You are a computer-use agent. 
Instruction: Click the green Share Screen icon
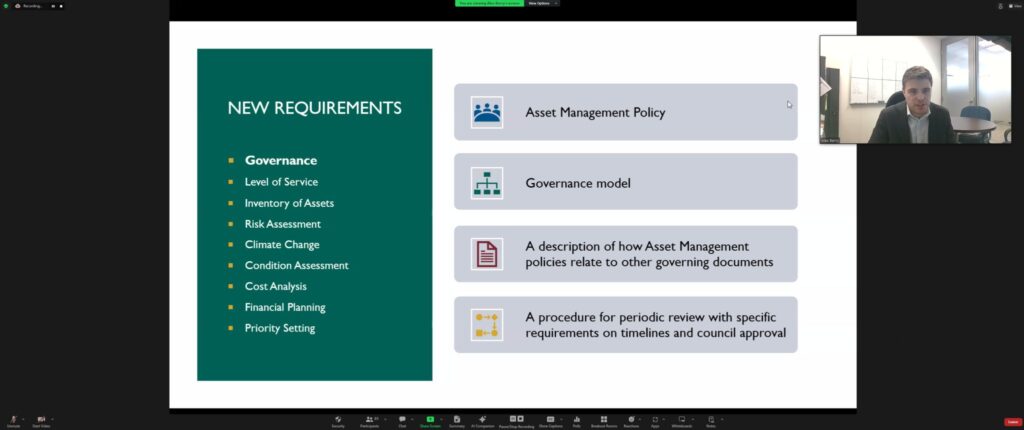coord(430,419)
